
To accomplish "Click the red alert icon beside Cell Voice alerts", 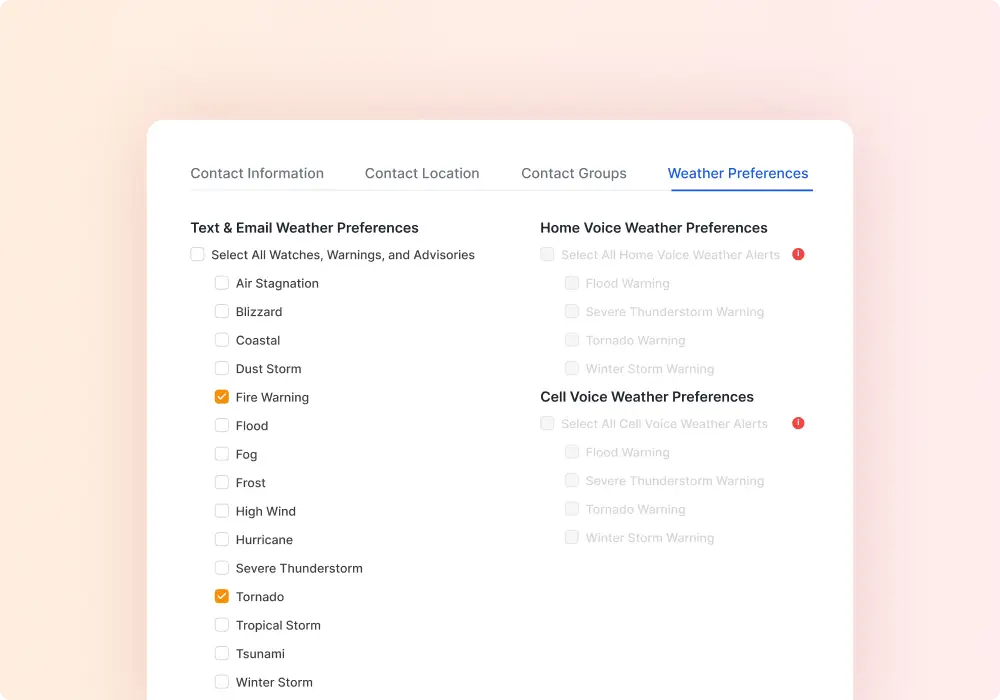I will [798, 423].
